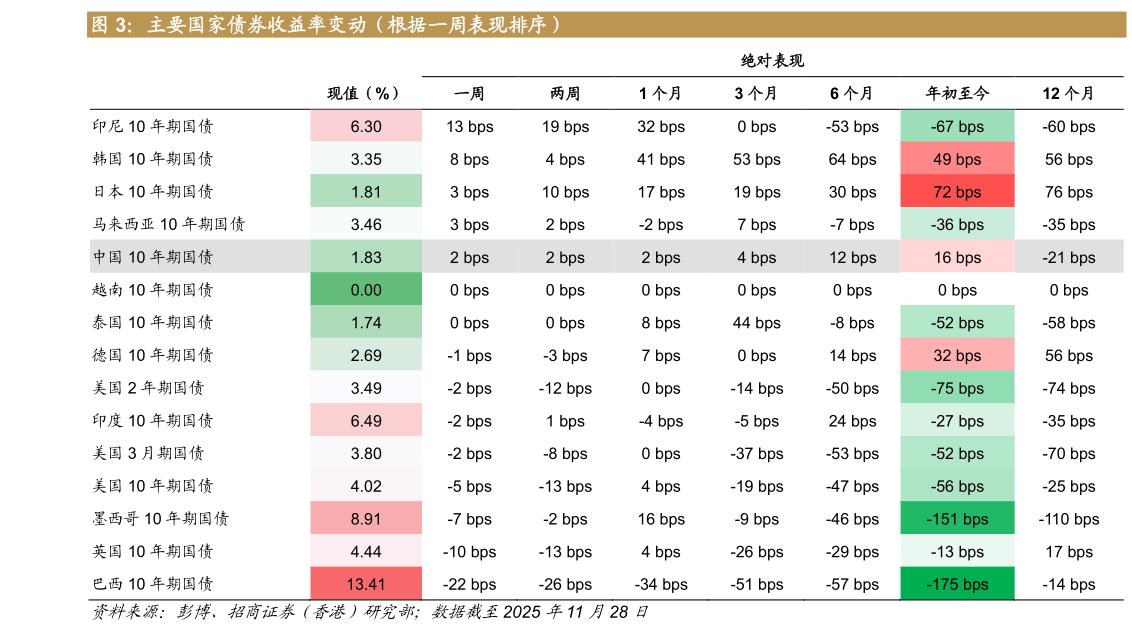Select the 0.00 green yield cell
Viewport: 1132px width, 625px height.
point(366,290)
